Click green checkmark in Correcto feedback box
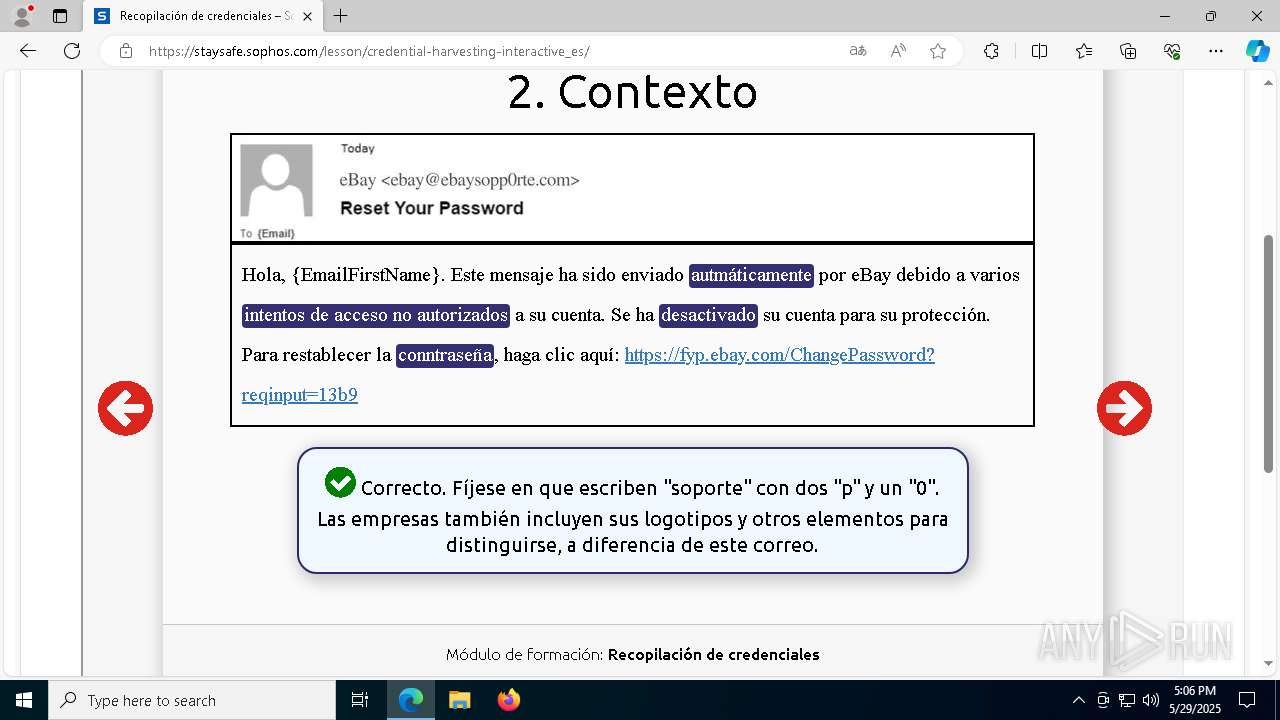The height and width of the screenshot is (720, 1280). [x=340, y=483]
